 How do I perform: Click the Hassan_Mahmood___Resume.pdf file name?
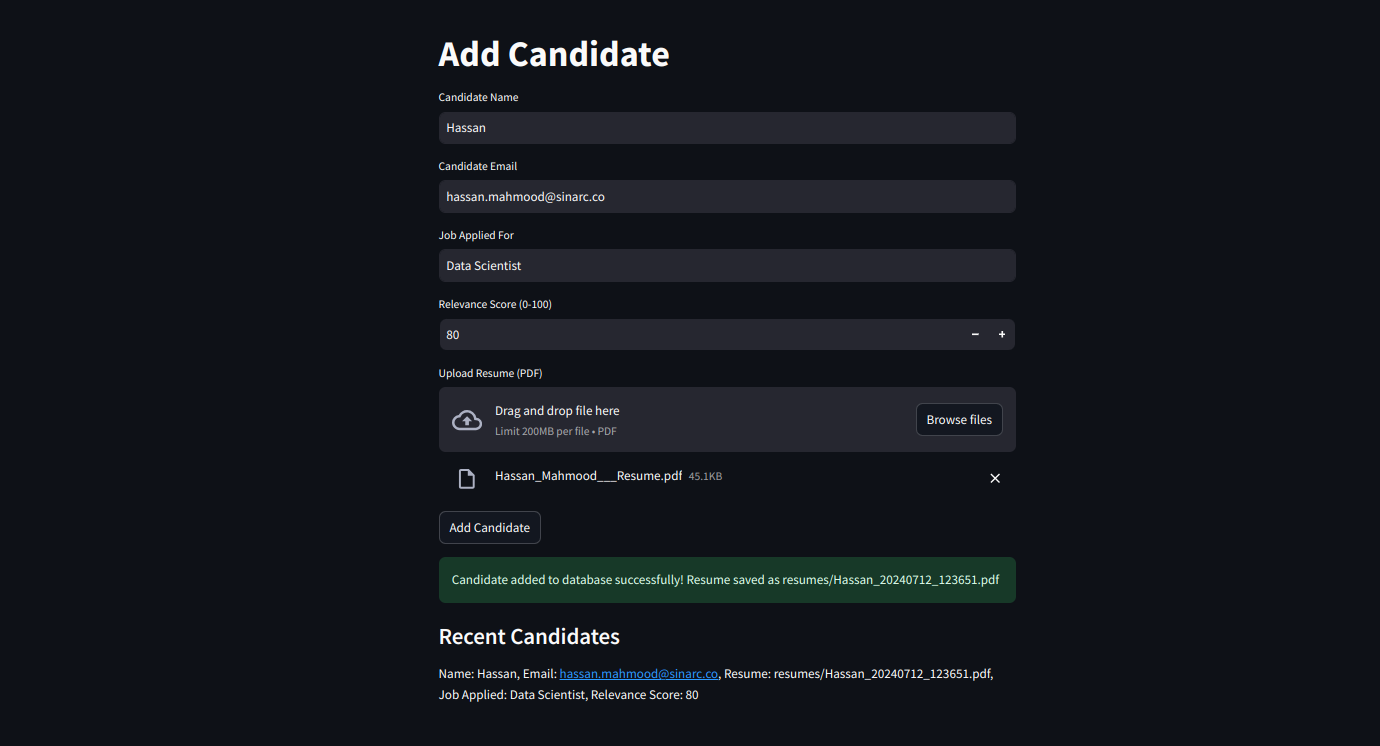point(588,476)
